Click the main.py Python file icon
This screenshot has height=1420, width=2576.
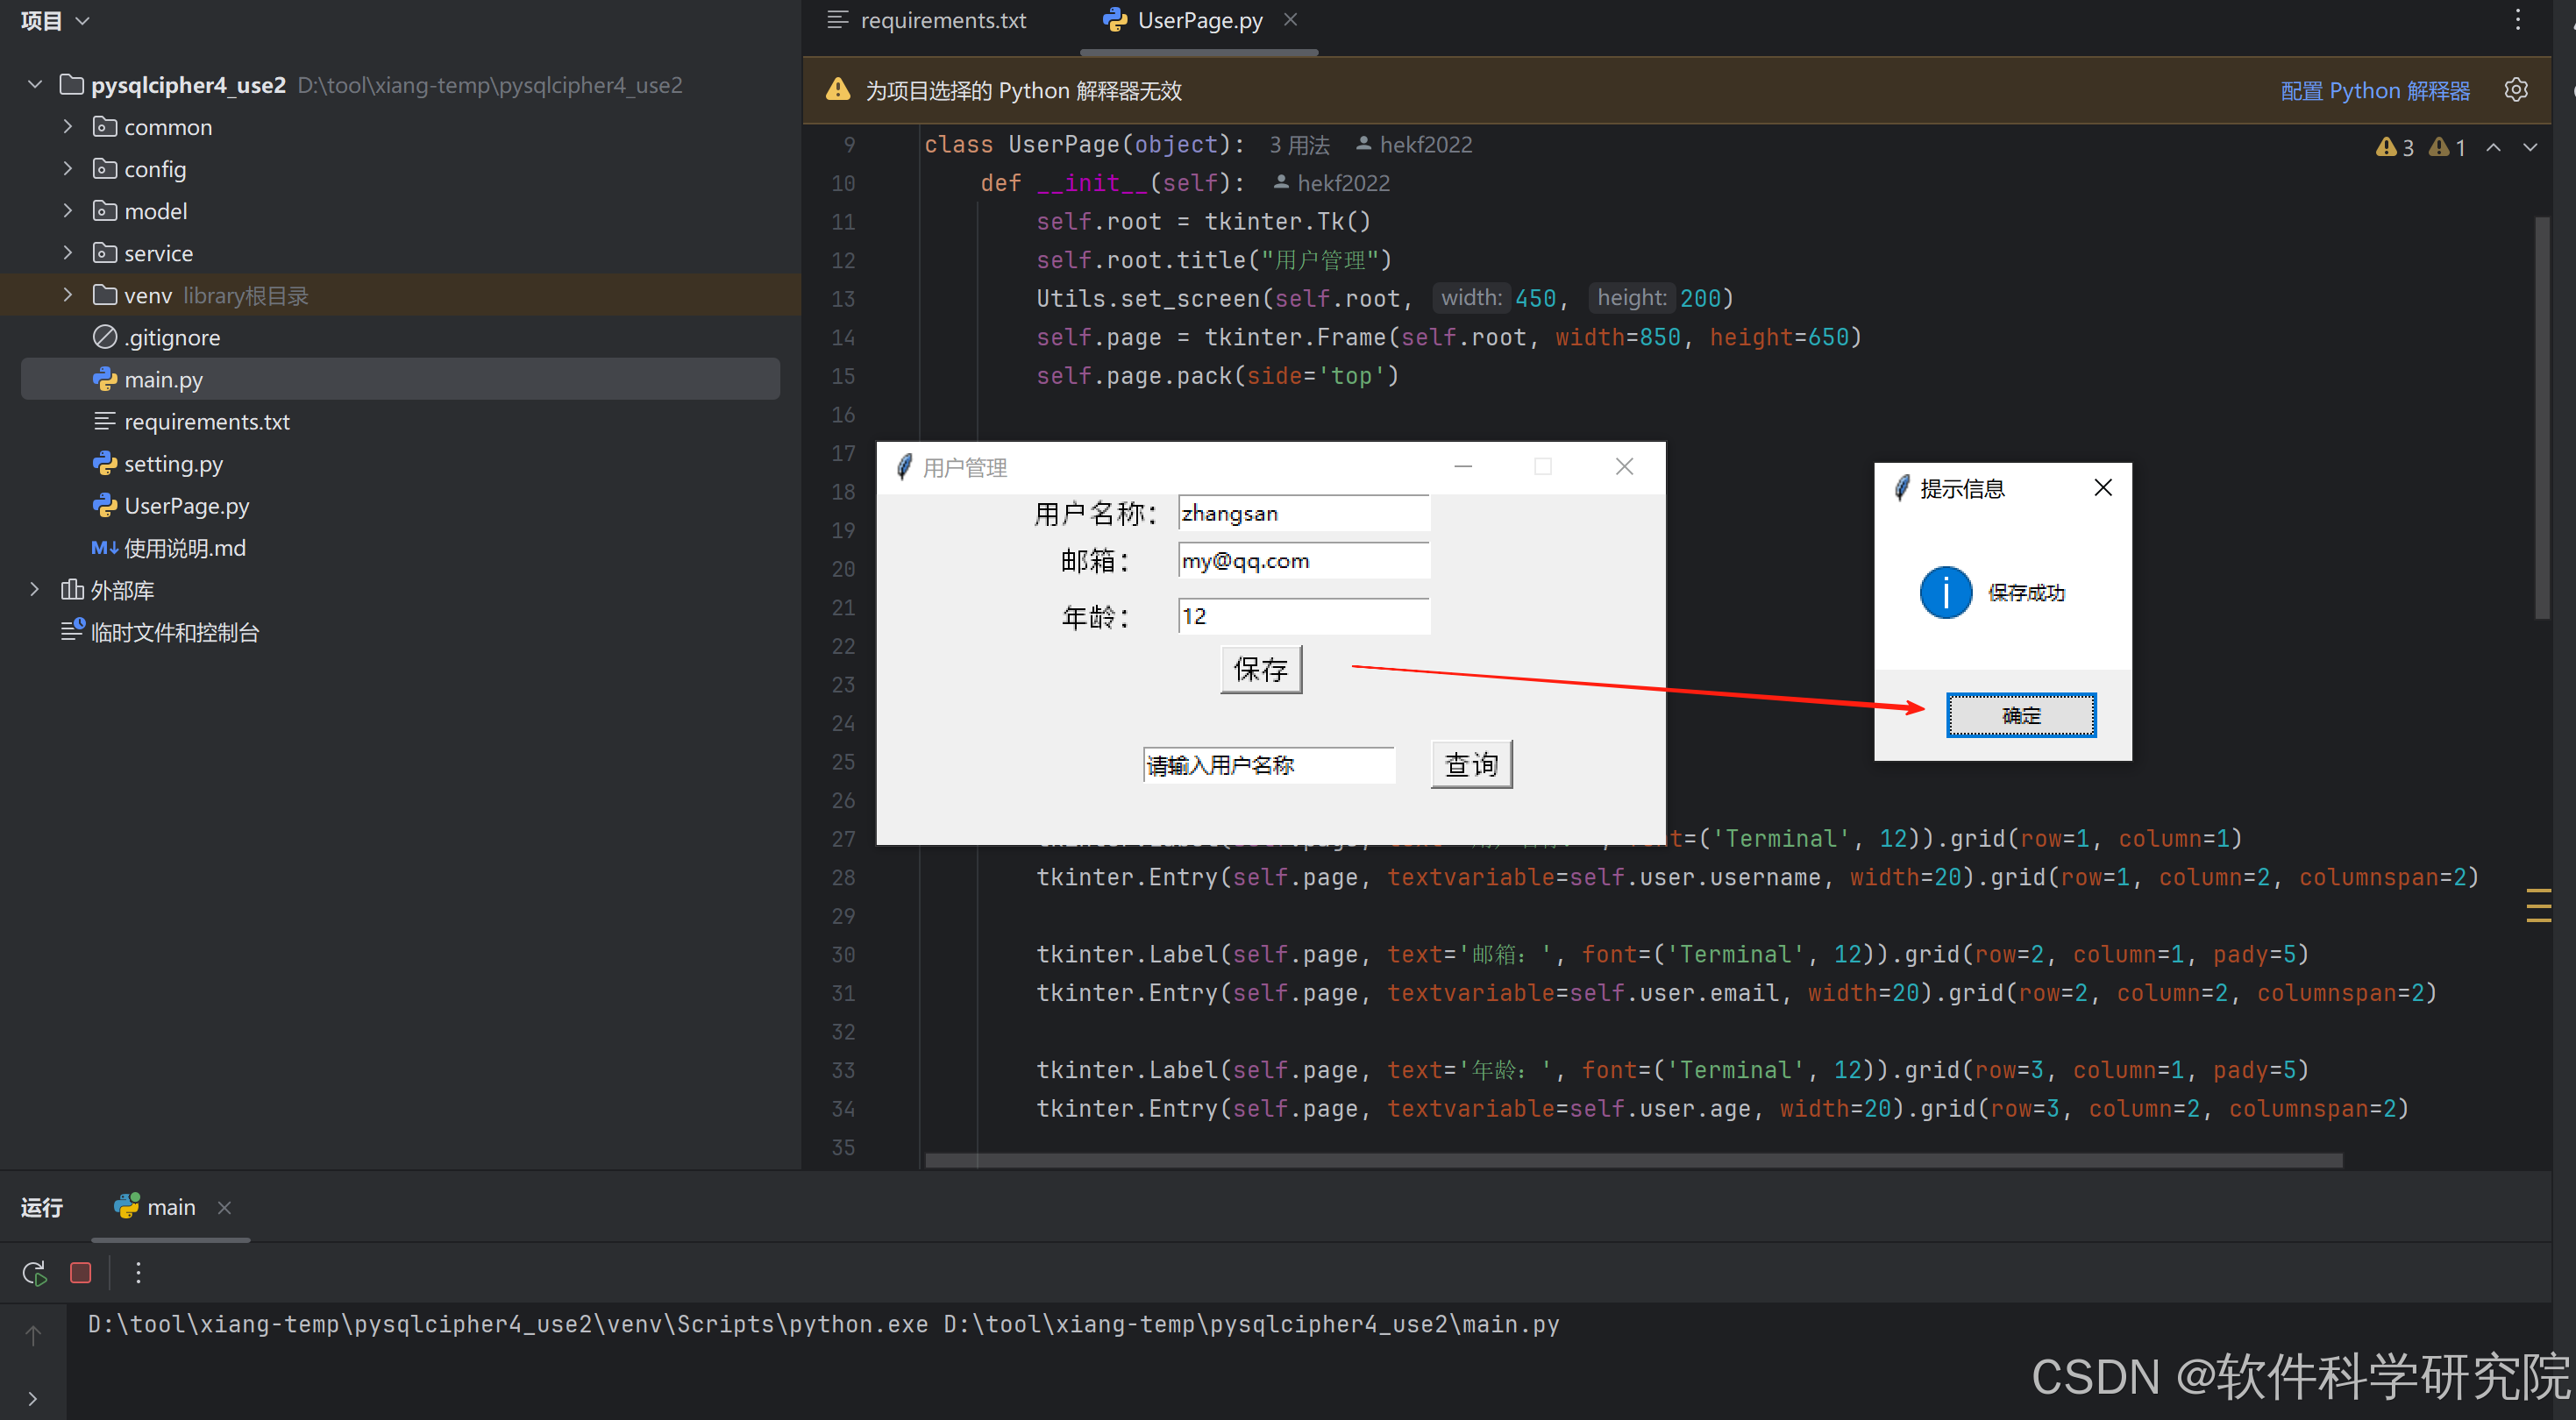[105, 379]
